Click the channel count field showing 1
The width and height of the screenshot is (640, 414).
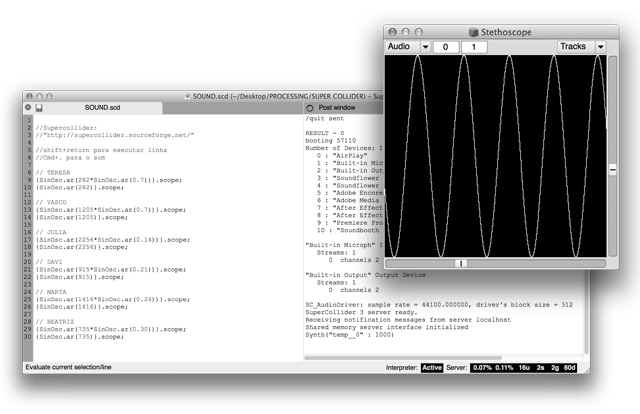(472, 47)
